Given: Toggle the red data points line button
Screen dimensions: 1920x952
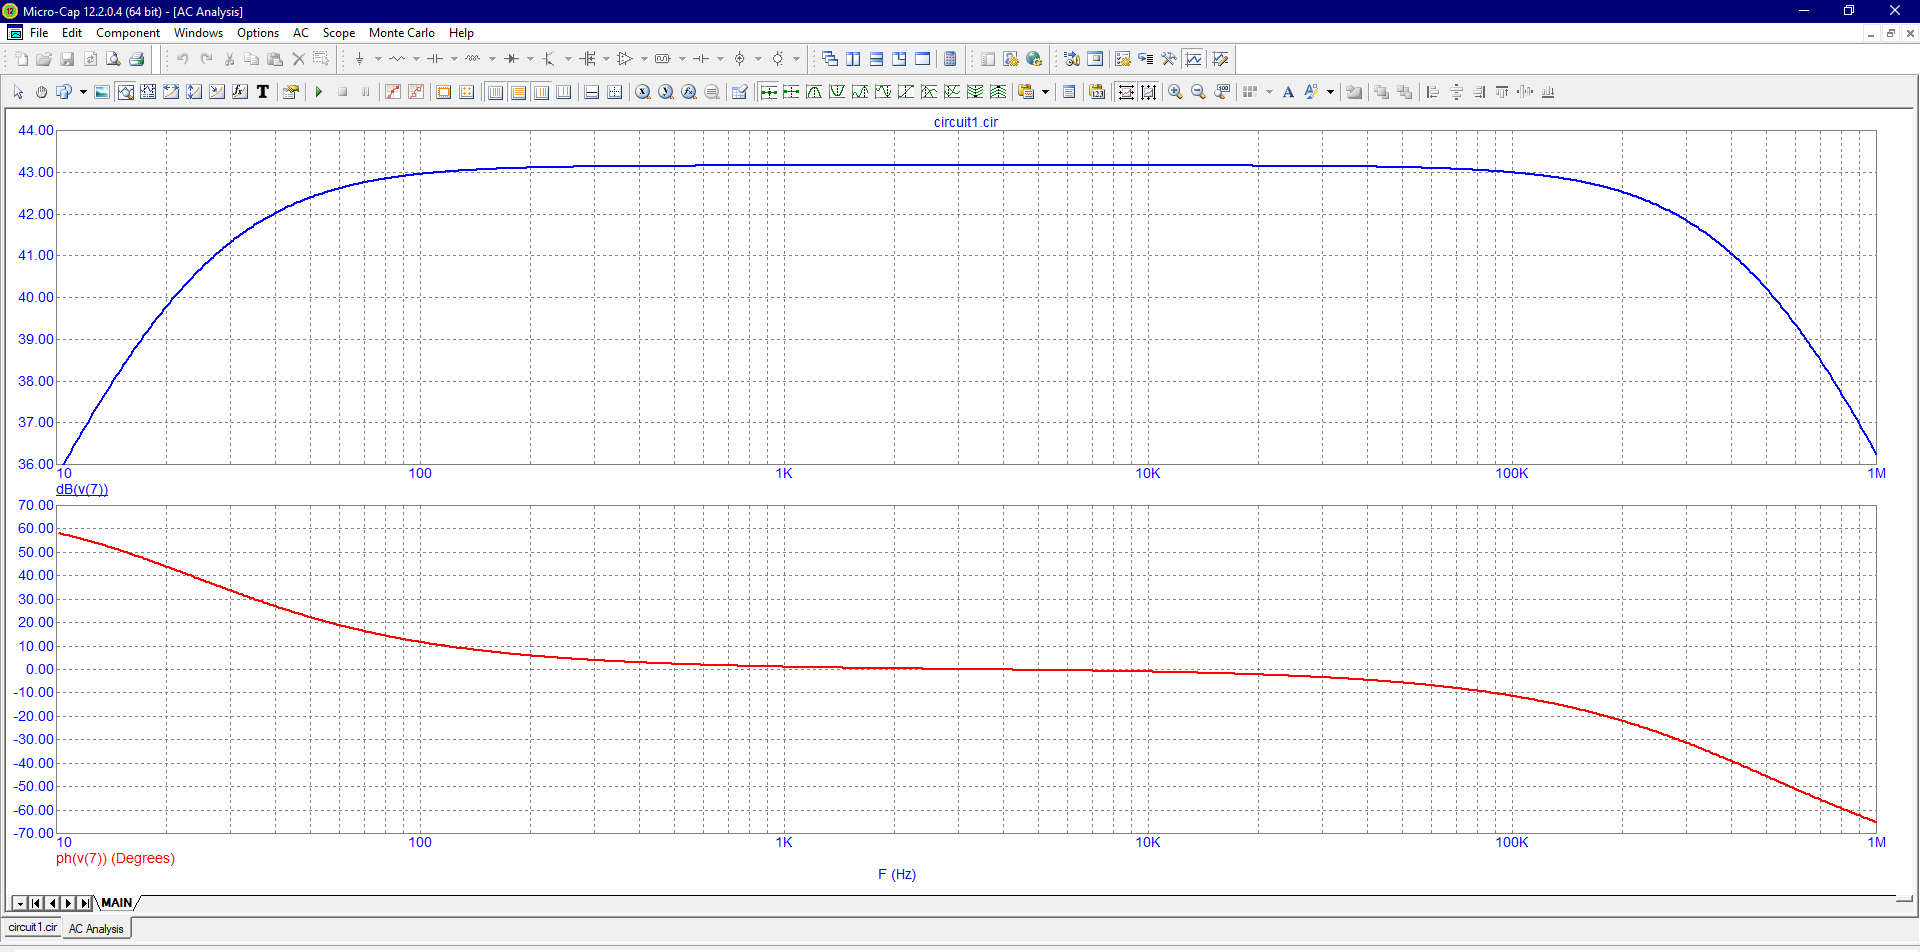Looking at the screenshot, I should coord(393,92).
